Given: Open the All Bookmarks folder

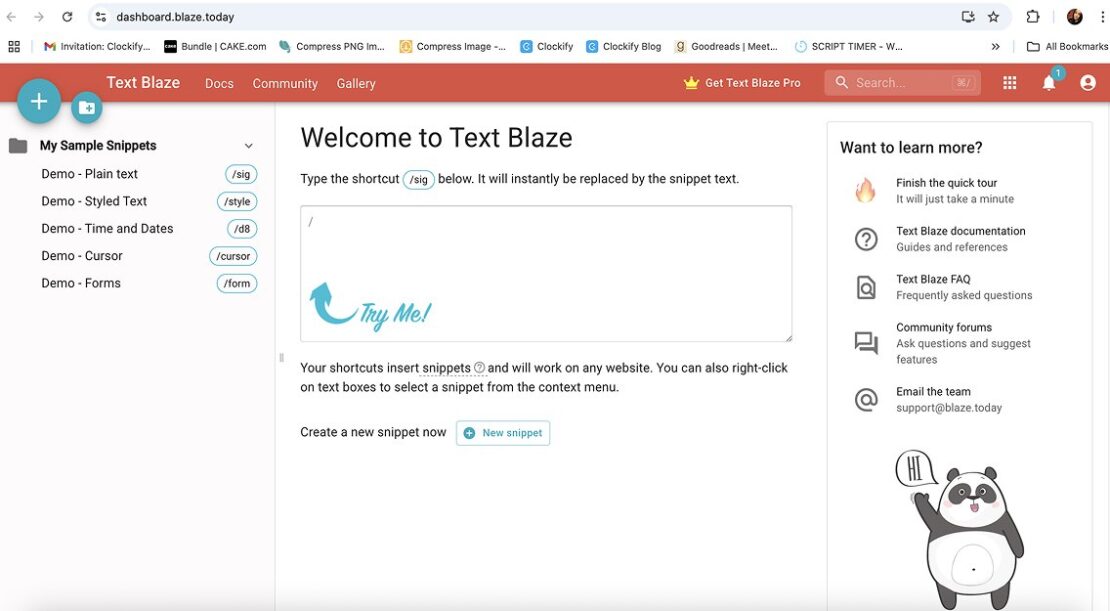Looking at the screenshot, I should pyautogui.click(x=1068, y=46).
